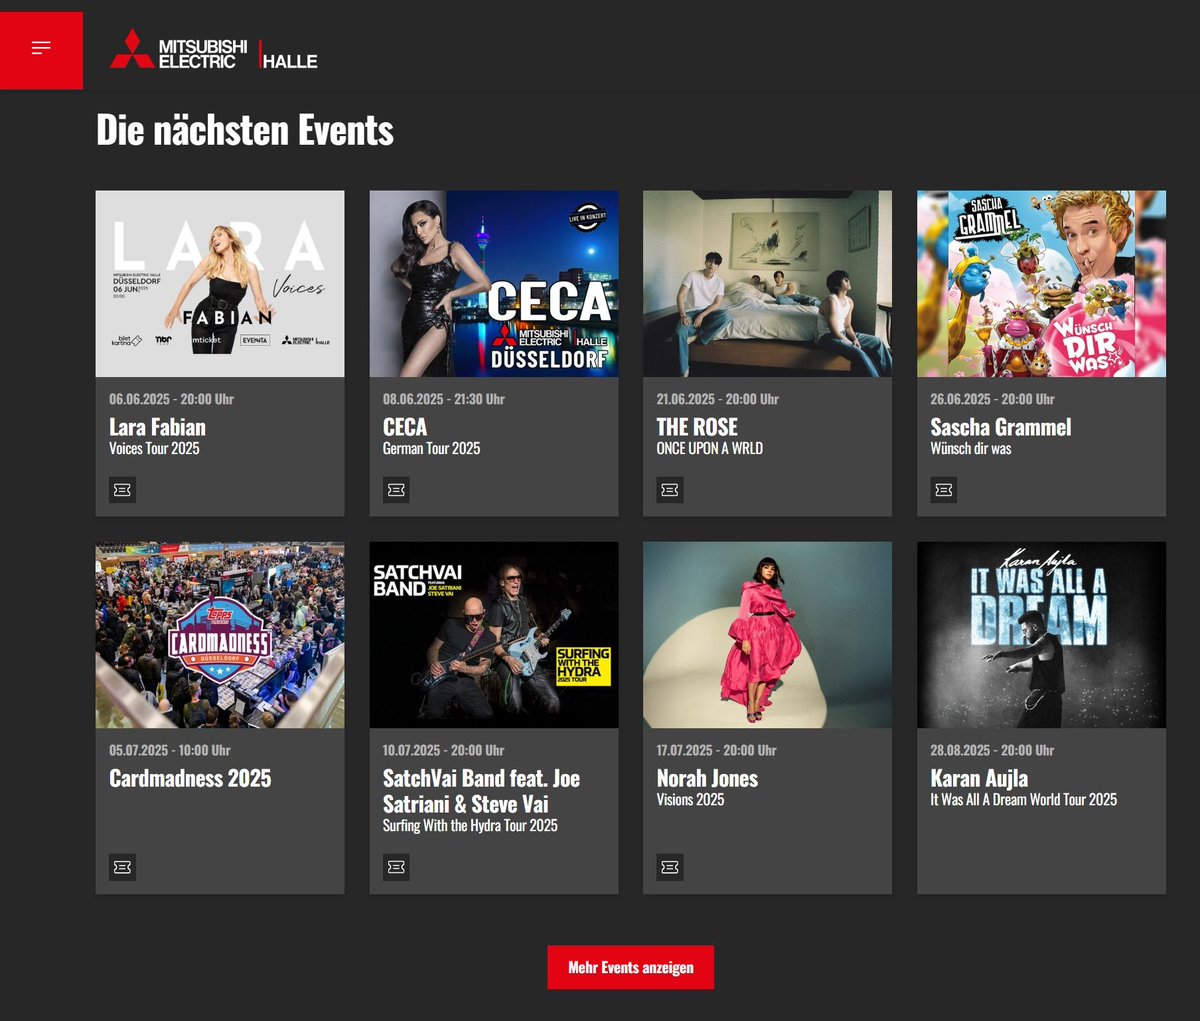Screen dimensions: 1200x1021
Task: Open the Lara Fabian event poster
Action: tap(220, 284)
